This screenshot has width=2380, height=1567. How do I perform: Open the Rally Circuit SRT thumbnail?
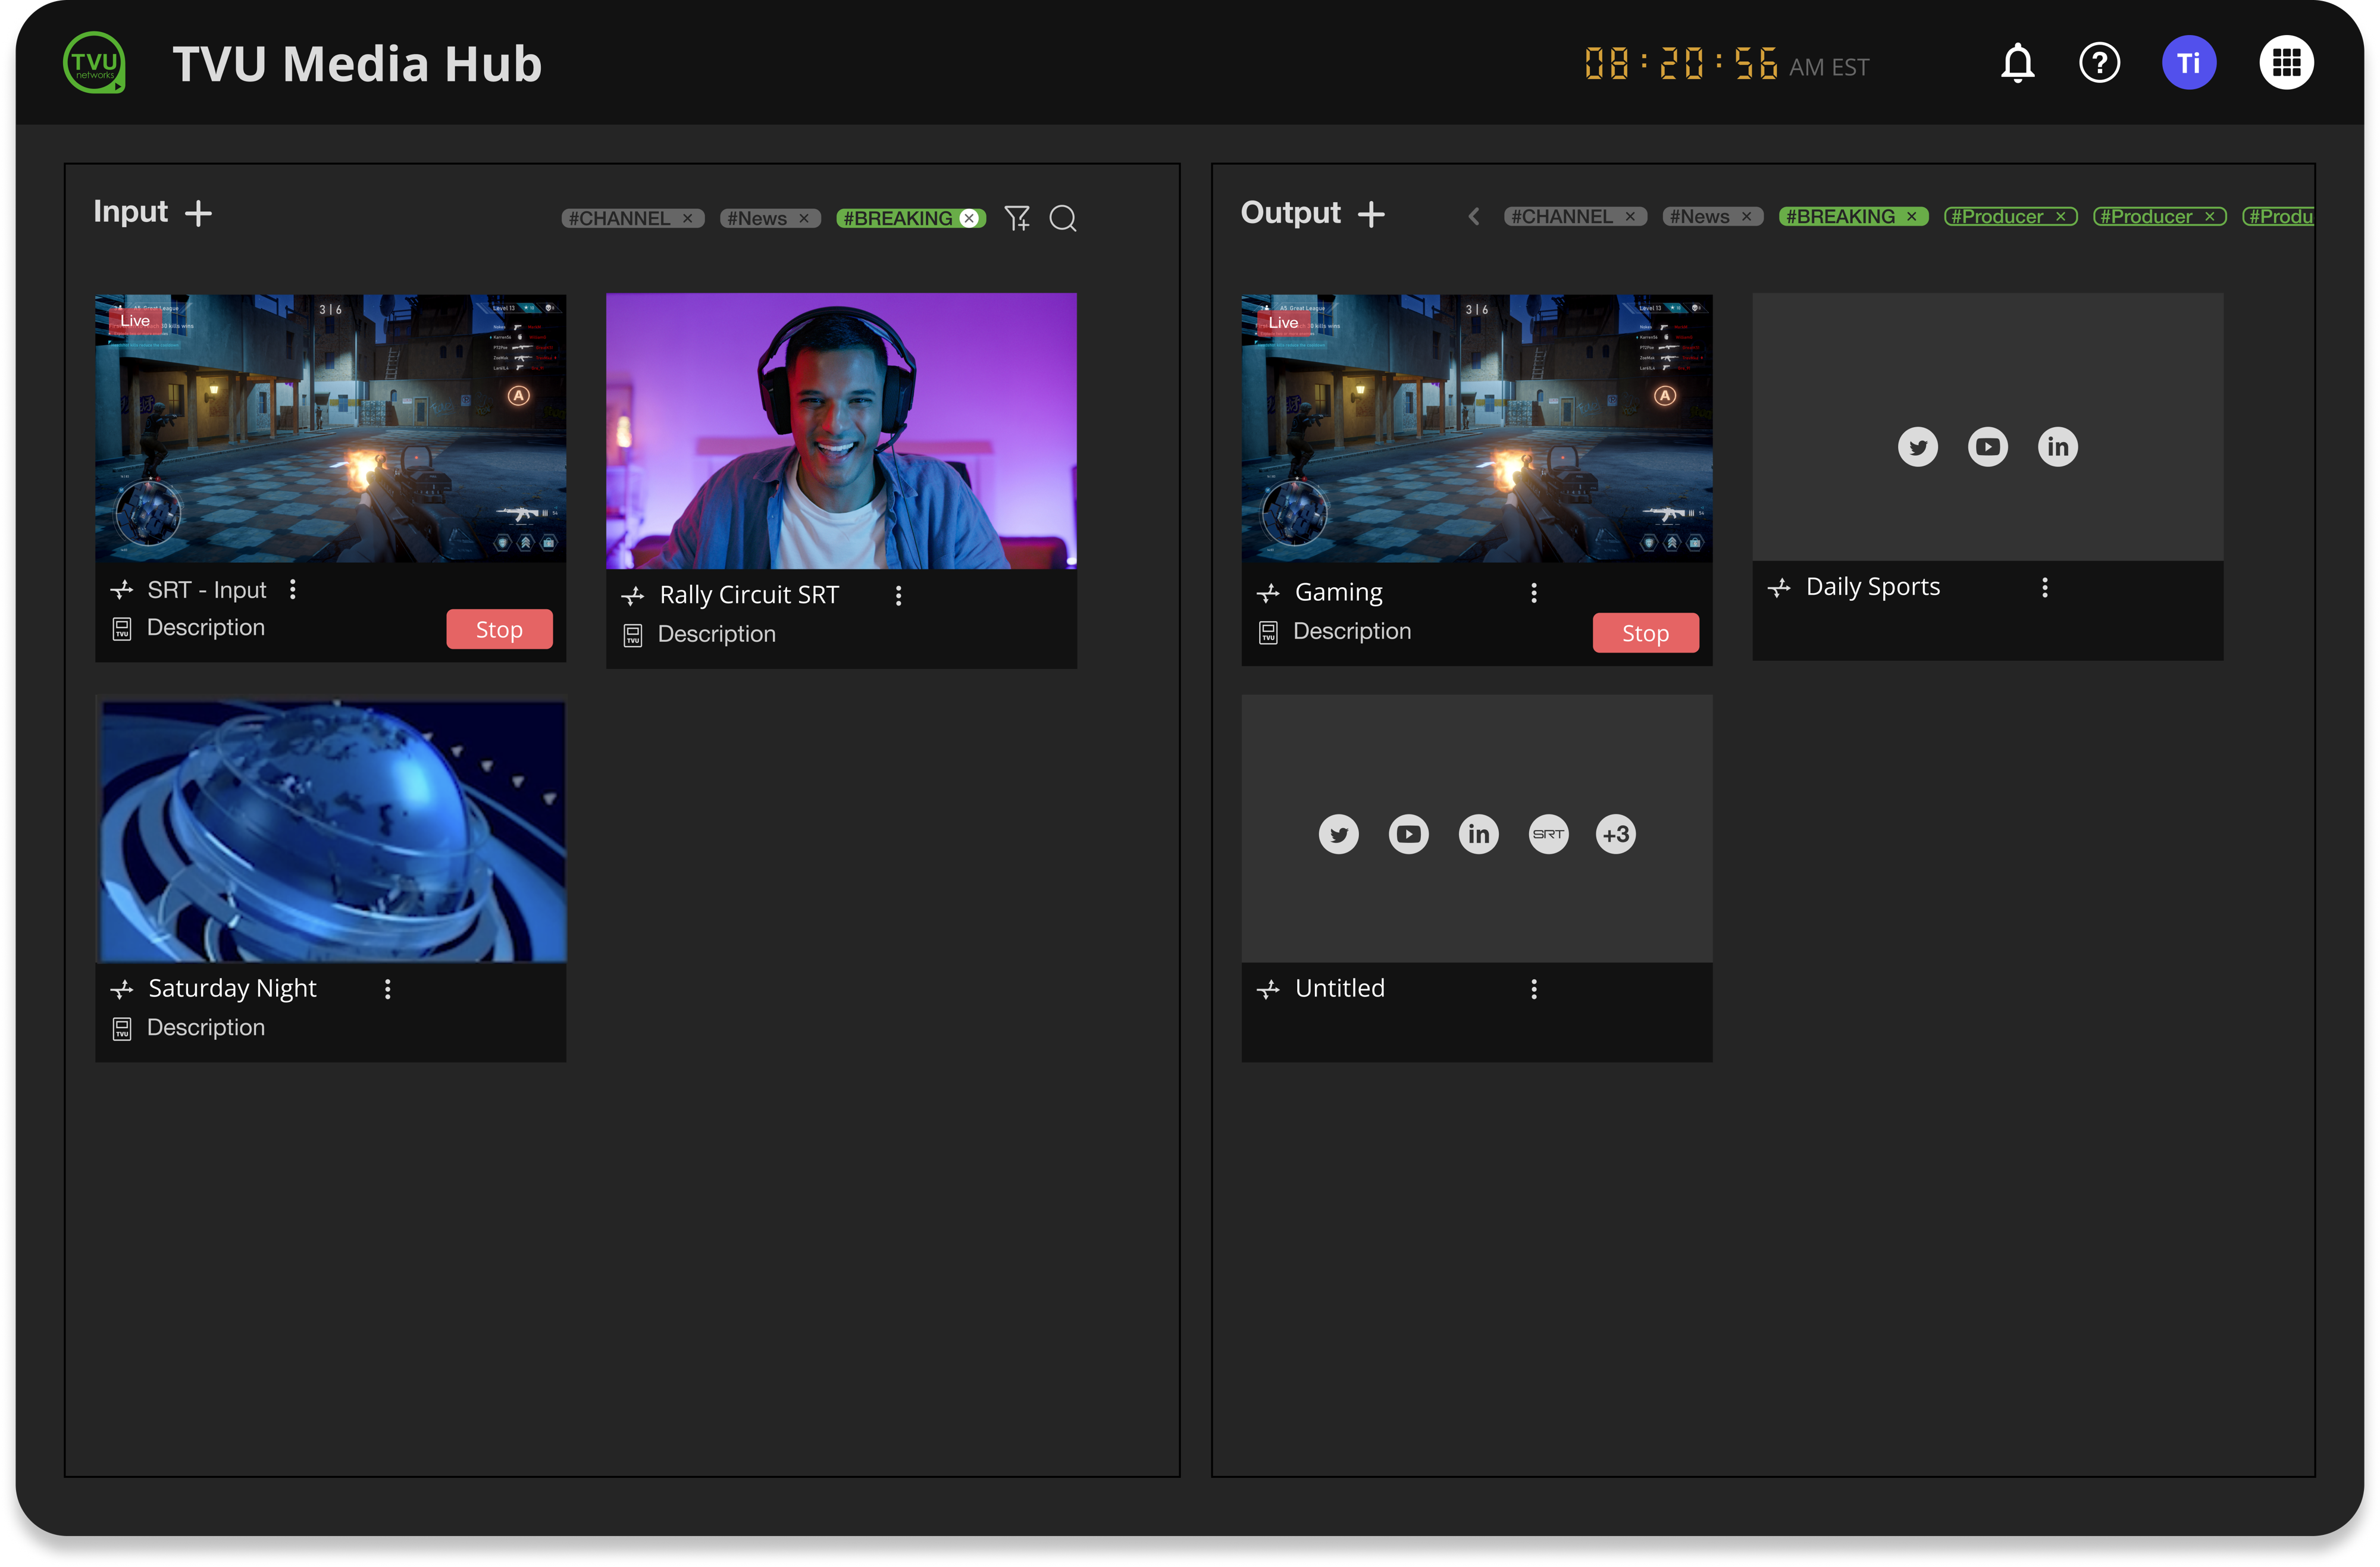pyautogui.click(x=841, y=431)
